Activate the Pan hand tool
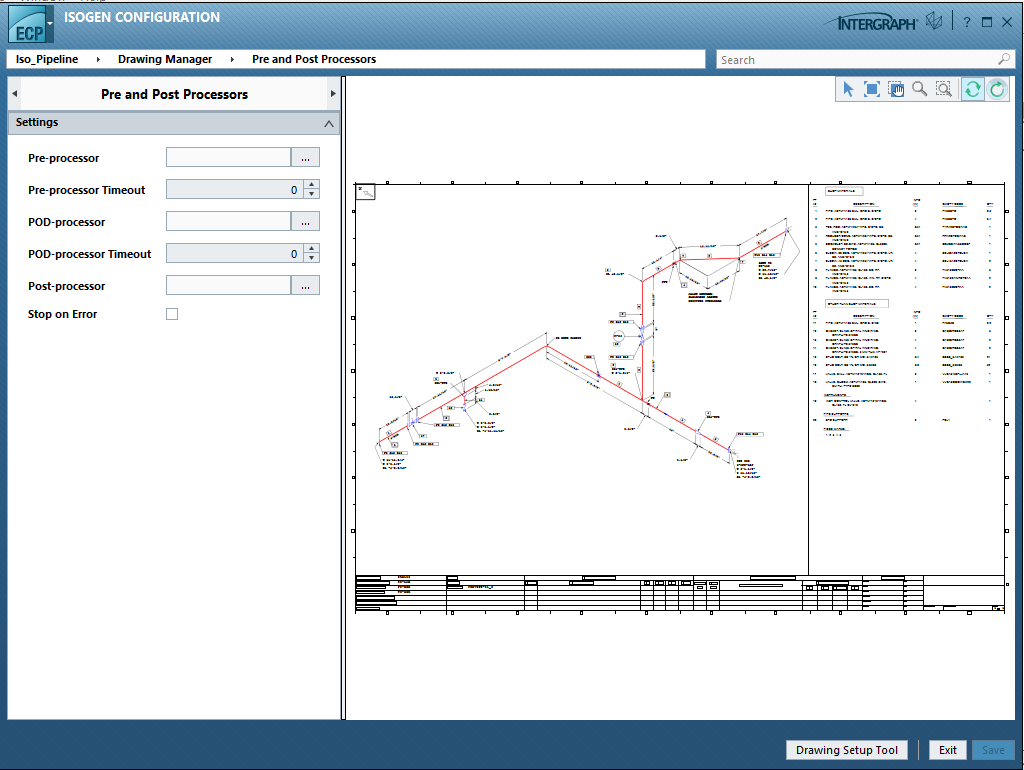Viewport: 1024px width, 770px height. 896,89
